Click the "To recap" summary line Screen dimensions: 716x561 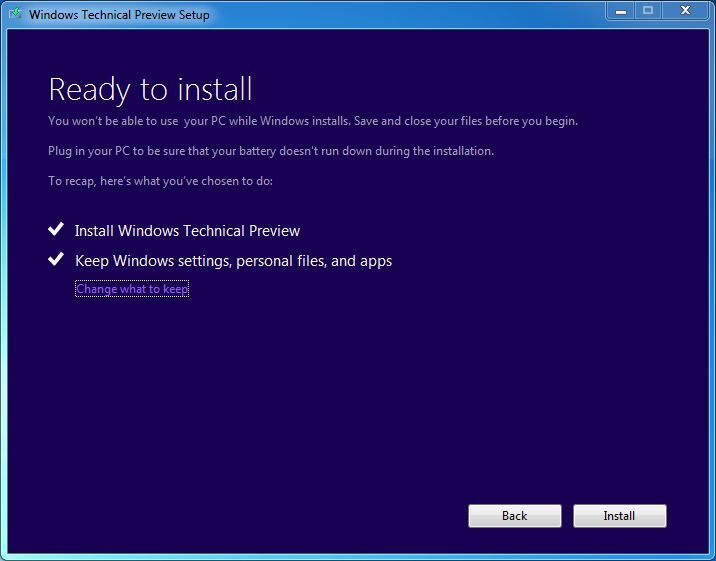click(160, 181)
